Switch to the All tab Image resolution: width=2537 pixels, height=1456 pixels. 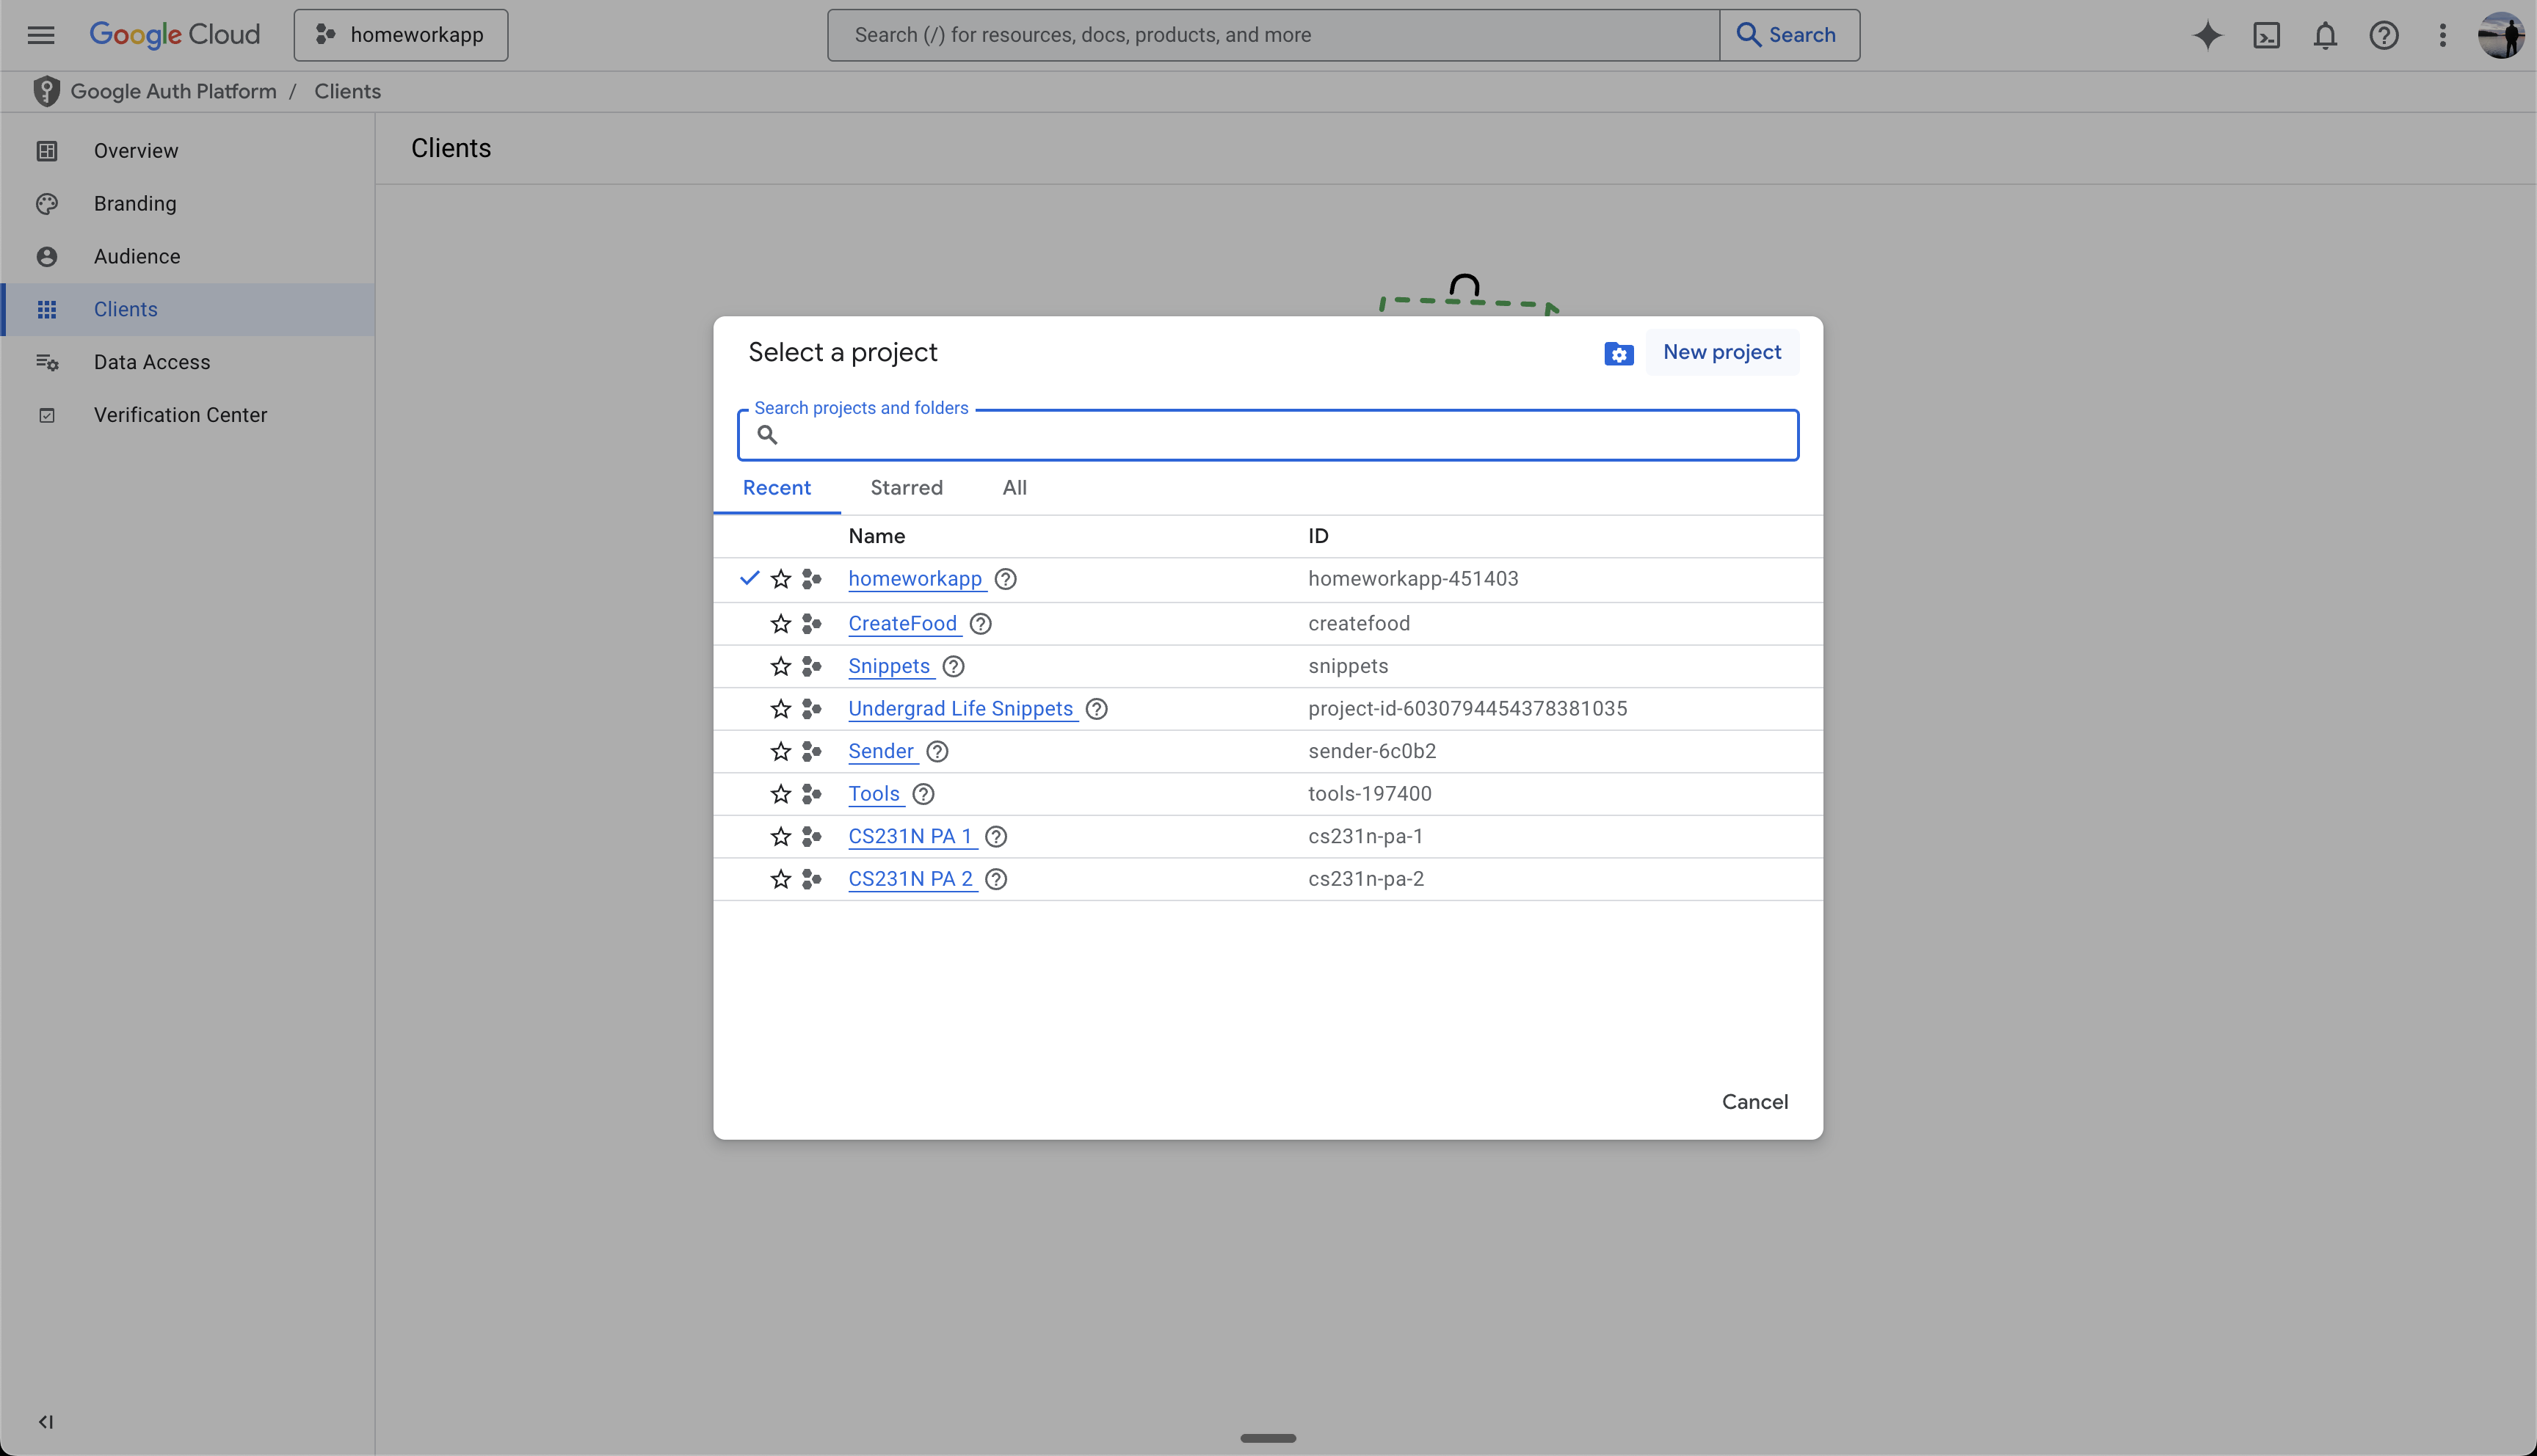pos(1015,488)
